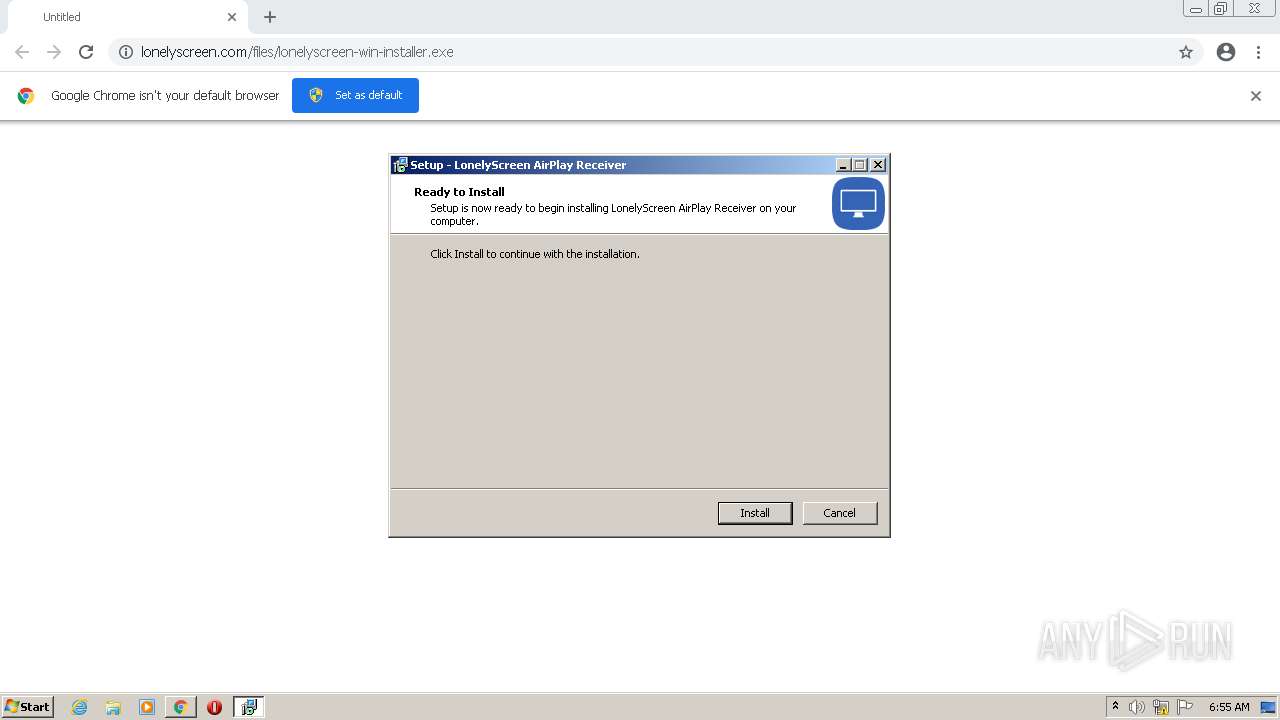Dismiss the default browser notification bar
Viewport: 1280px width, 720px height.
click(1256, 96)
